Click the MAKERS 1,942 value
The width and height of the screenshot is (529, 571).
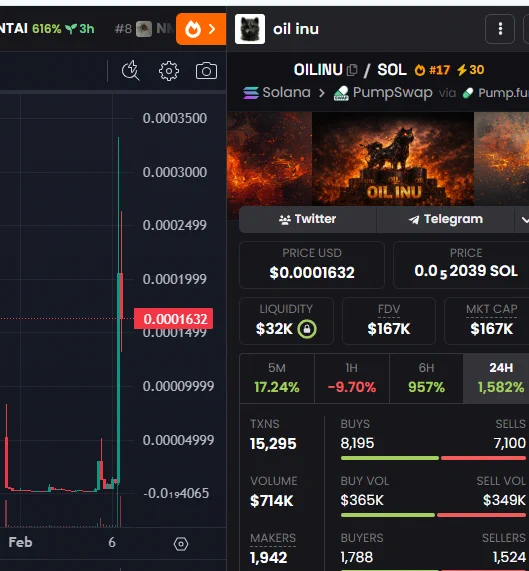268,558
